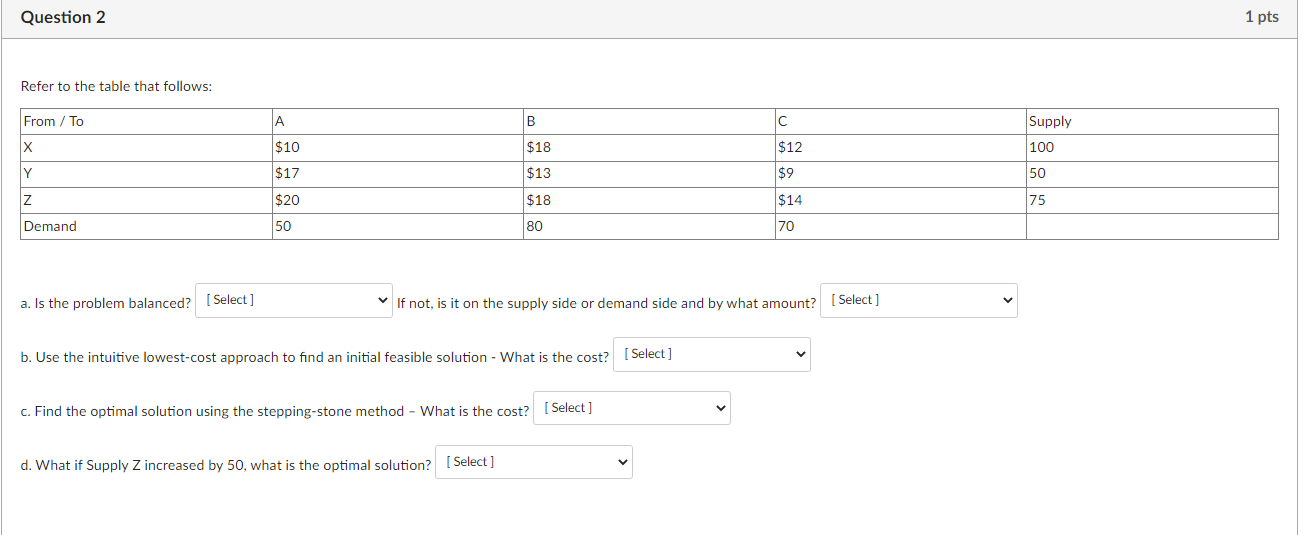Click the $18 cell in row Z

point(649,200)
